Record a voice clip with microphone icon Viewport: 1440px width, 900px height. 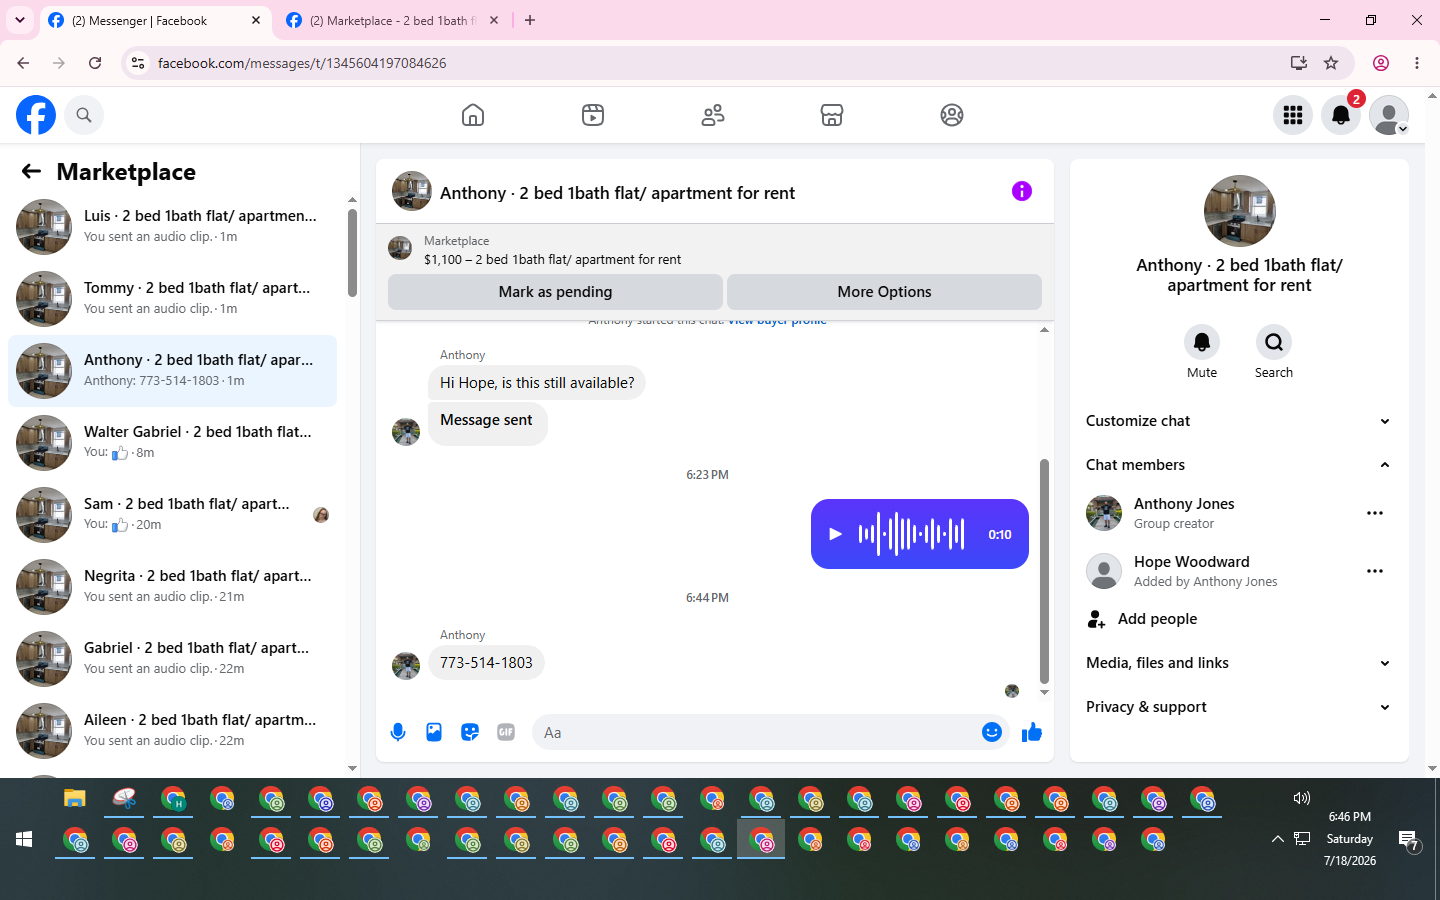tap(398, 732)
